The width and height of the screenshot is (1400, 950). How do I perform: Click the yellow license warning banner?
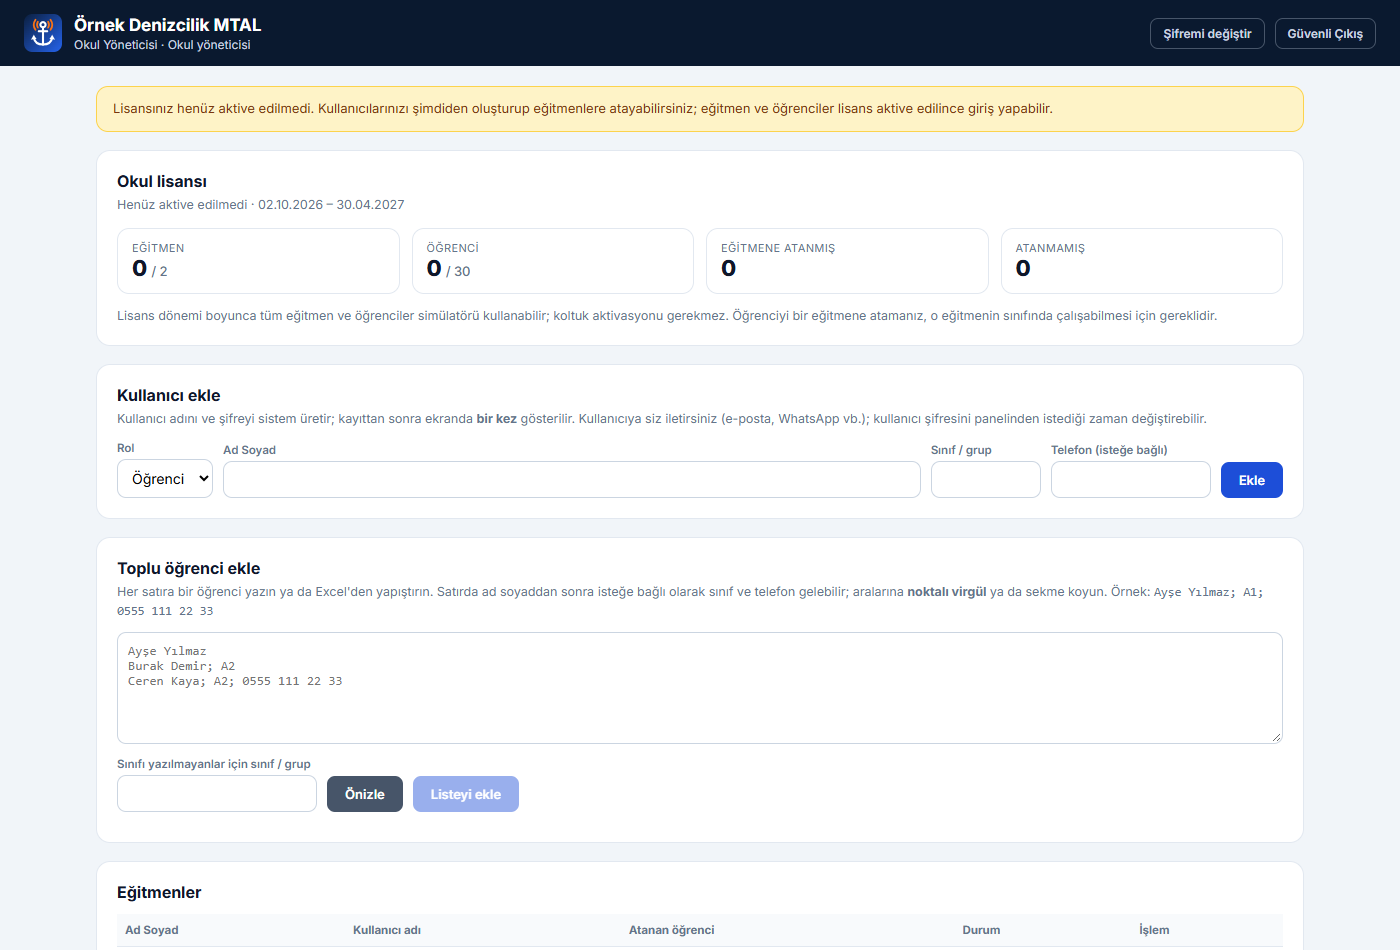pyautogui.click(x=700, y=109)
